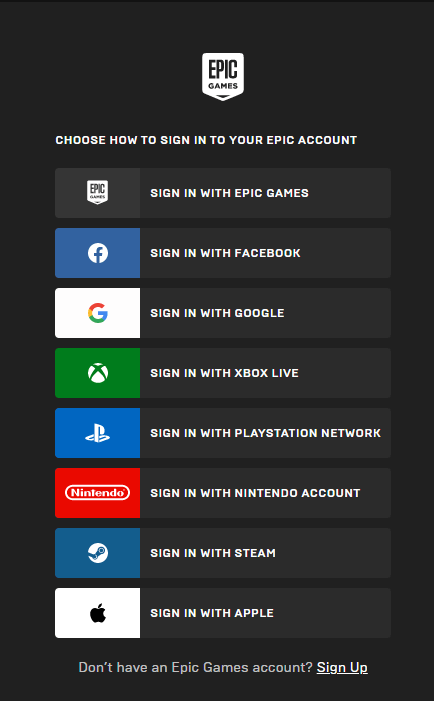Click the black Apple logo icon
This screenshot has width=434, height=701.
[97, 613]
